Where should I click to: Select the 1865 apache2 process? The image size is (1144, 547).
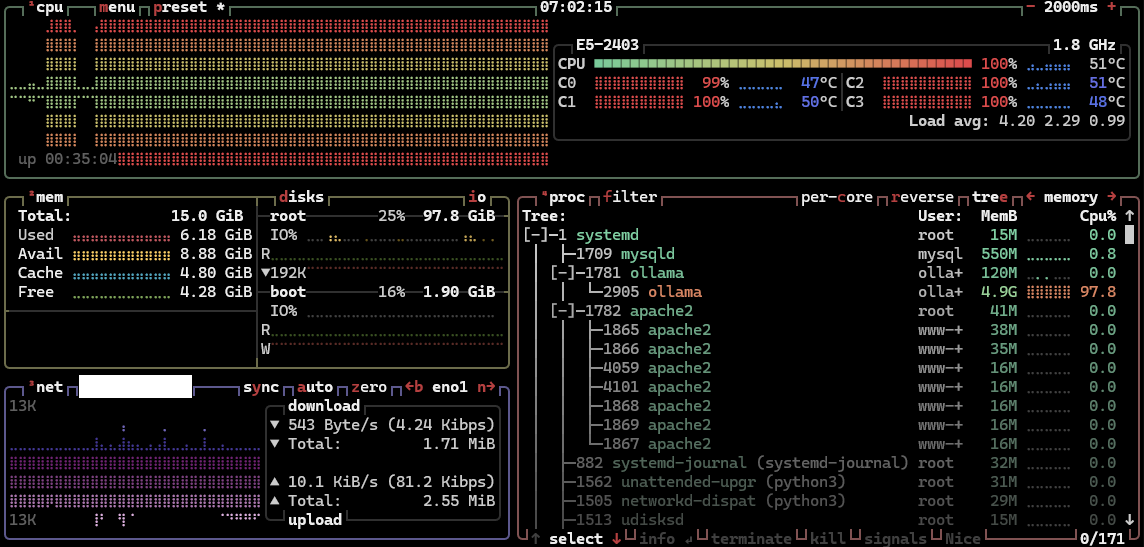pyautogui.click(x=820, y=330)
